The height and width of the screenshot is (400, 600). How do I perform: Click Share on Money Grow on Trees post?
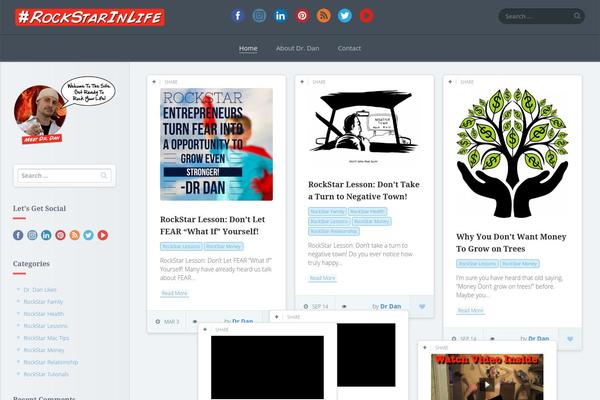(x=467, y=82)
